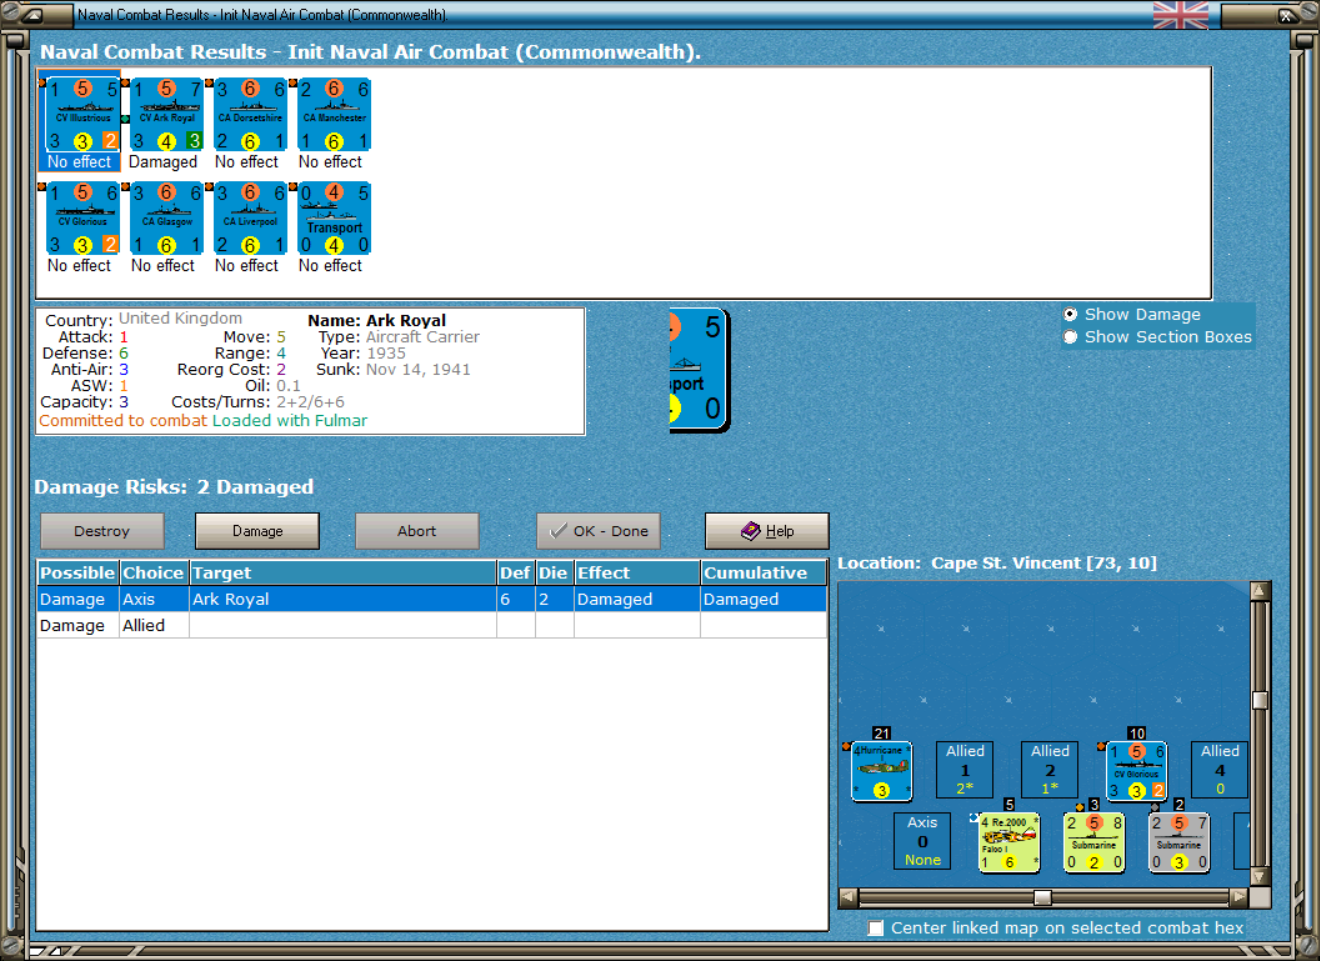
Task: Choose the CA Manchester cruiser counter
Action: click(335, 115)
